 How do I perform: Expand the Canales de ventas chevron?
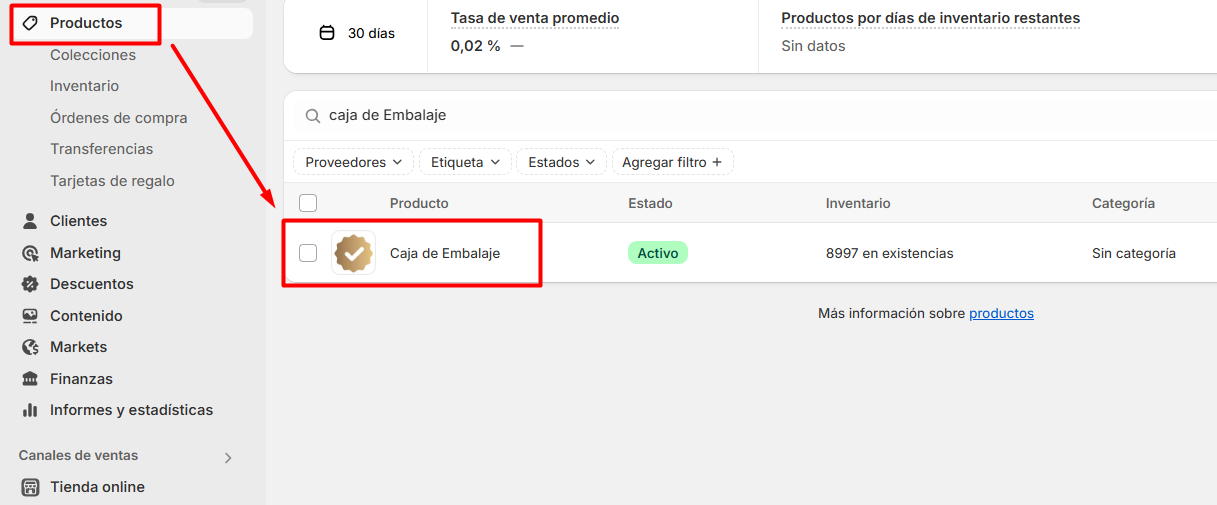(228, 458)
